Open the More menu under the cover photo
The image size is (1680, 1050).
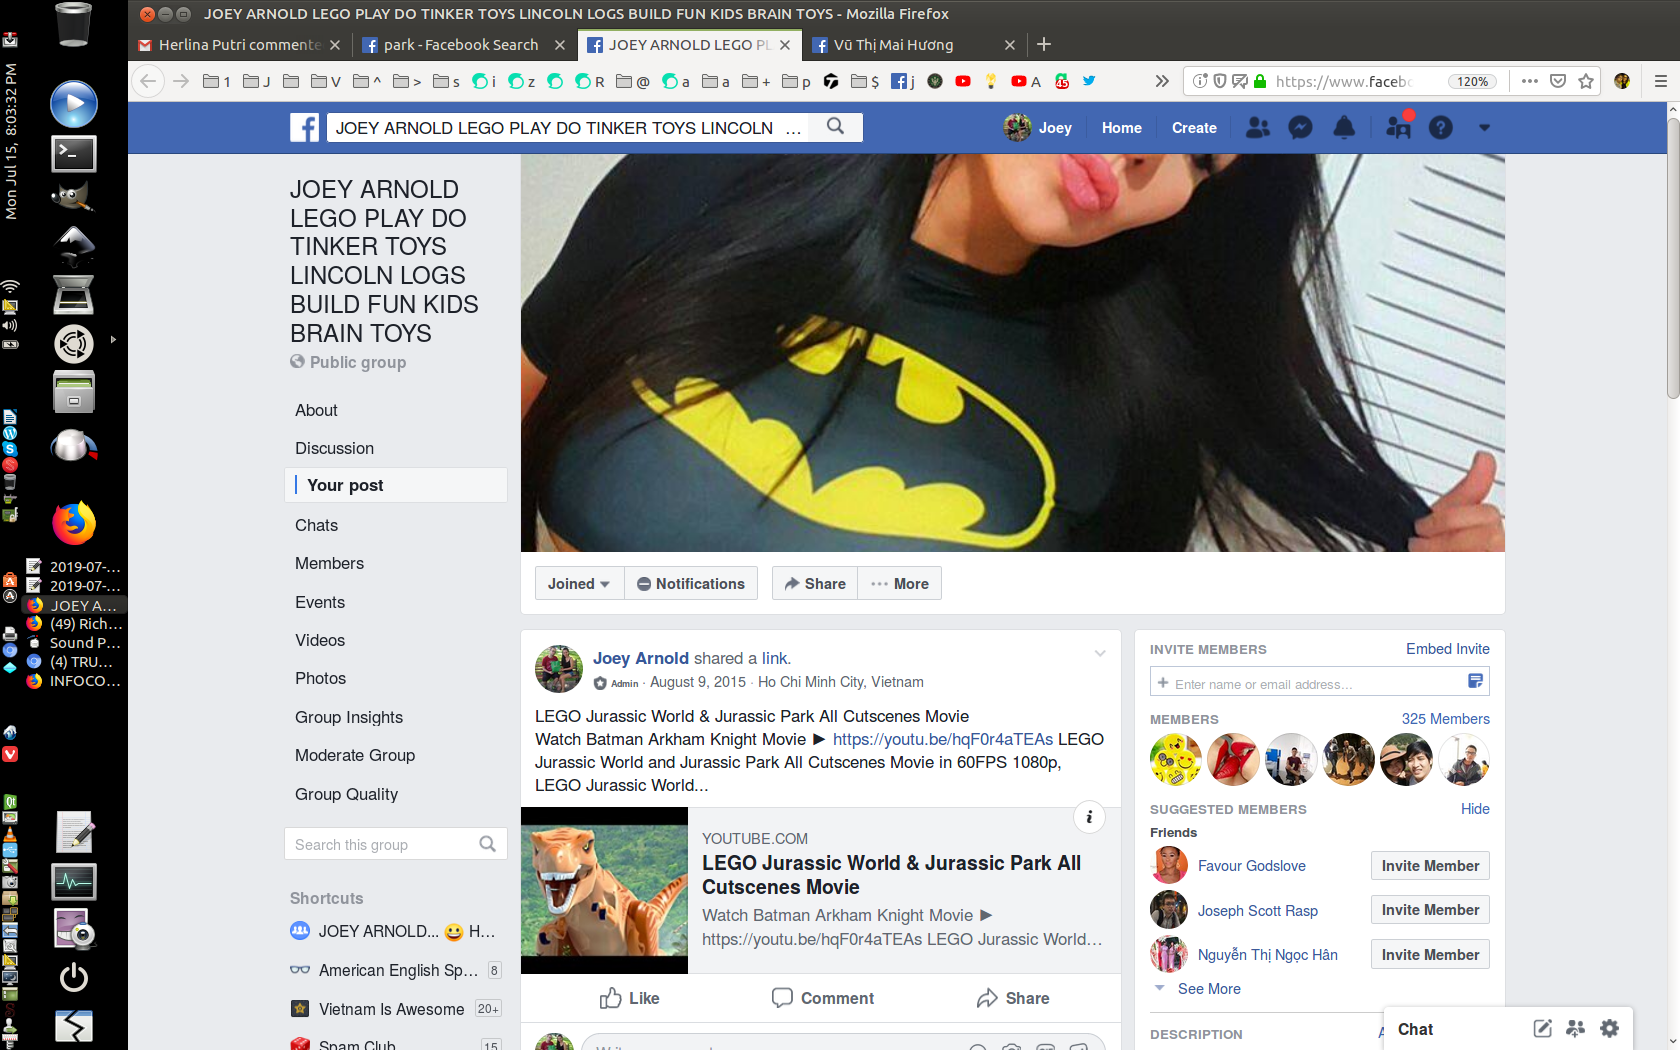click(900, 583)
